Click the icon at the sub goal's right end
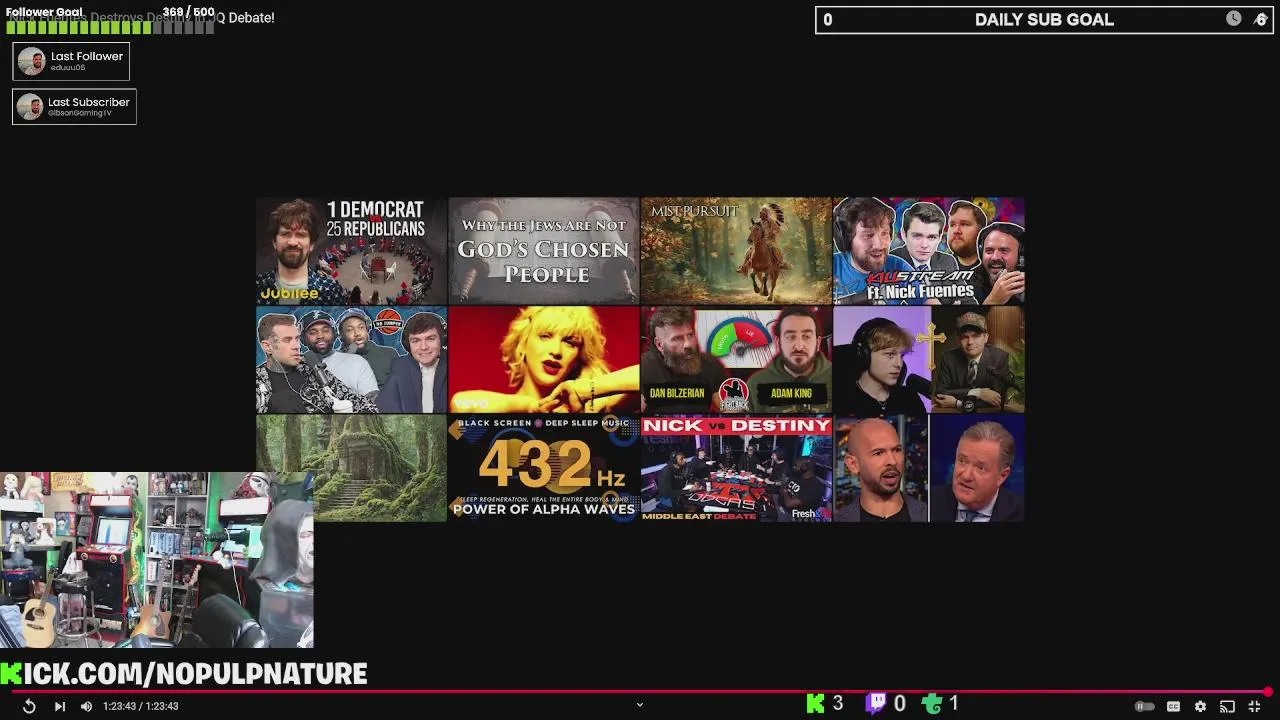This screenshot has height=720, width=1280. point(1260,19)
